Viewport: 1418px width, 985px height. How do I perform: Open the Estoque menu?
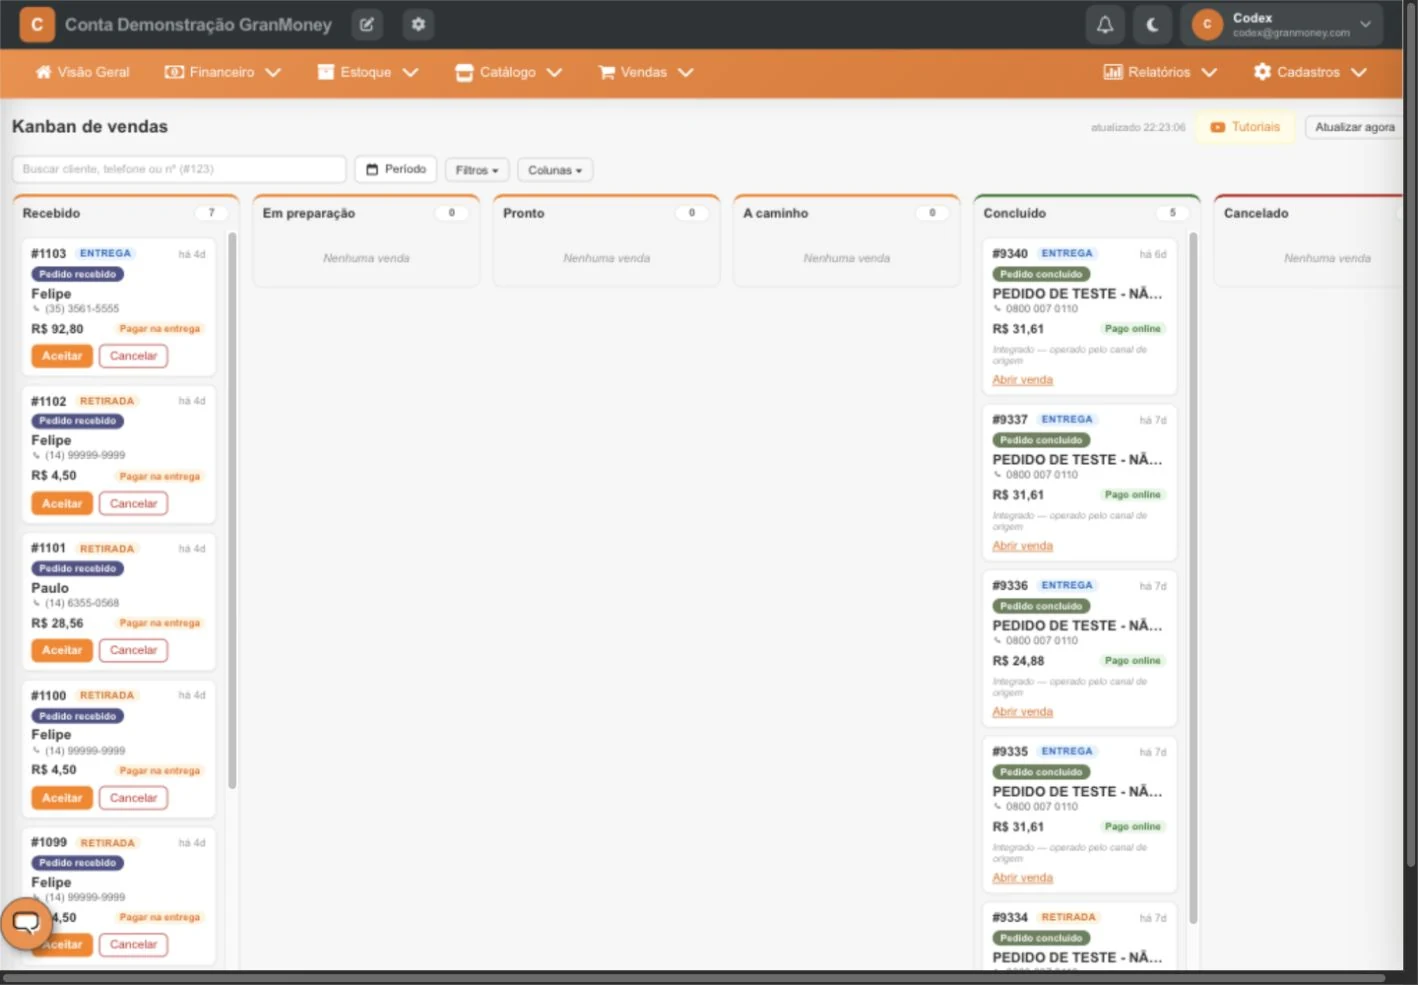pos(368,72)
